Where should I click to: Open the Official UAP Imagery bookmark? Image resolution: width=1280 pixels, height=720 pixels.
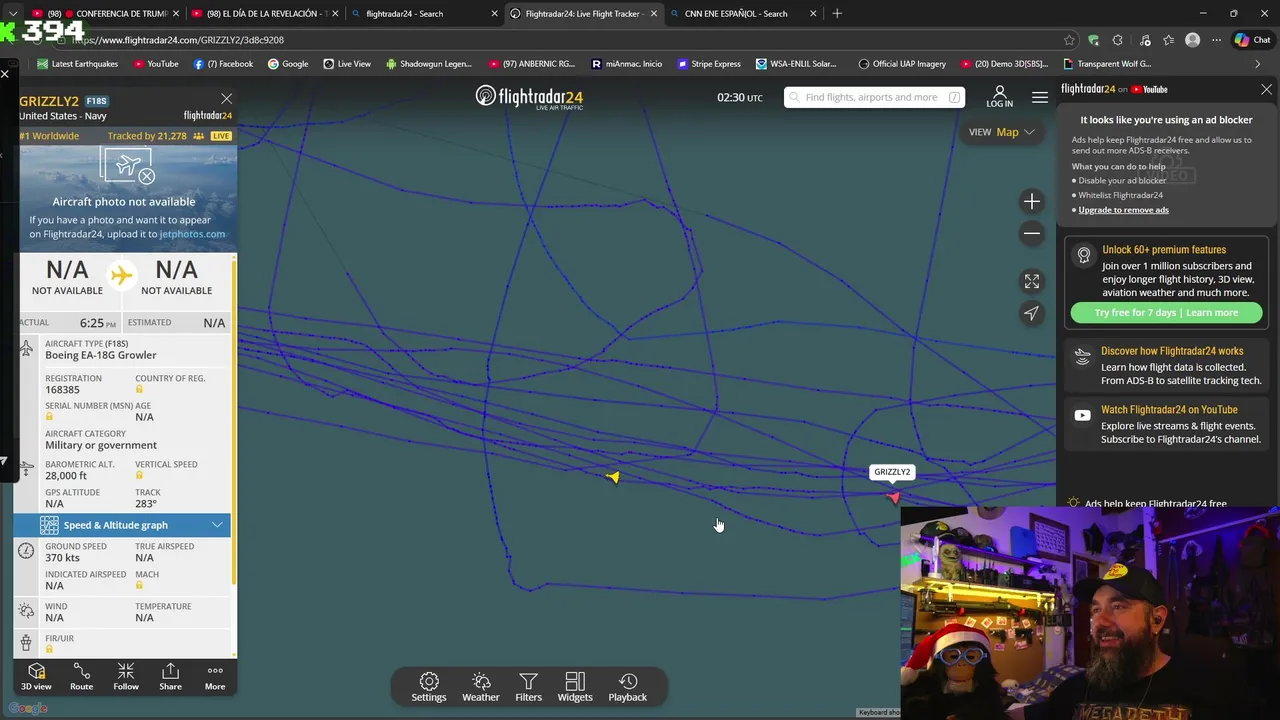coord(902,64)
